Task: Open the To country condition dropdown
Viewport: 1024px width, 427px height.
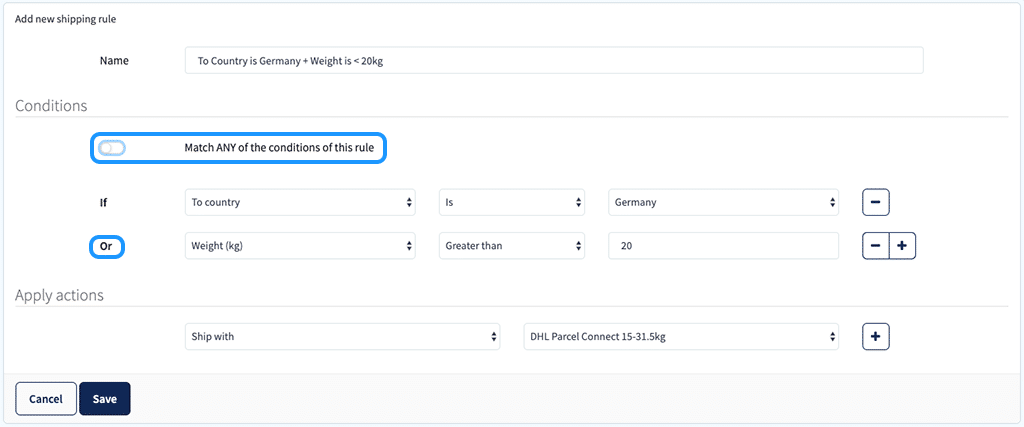Action: pos(300,202)
